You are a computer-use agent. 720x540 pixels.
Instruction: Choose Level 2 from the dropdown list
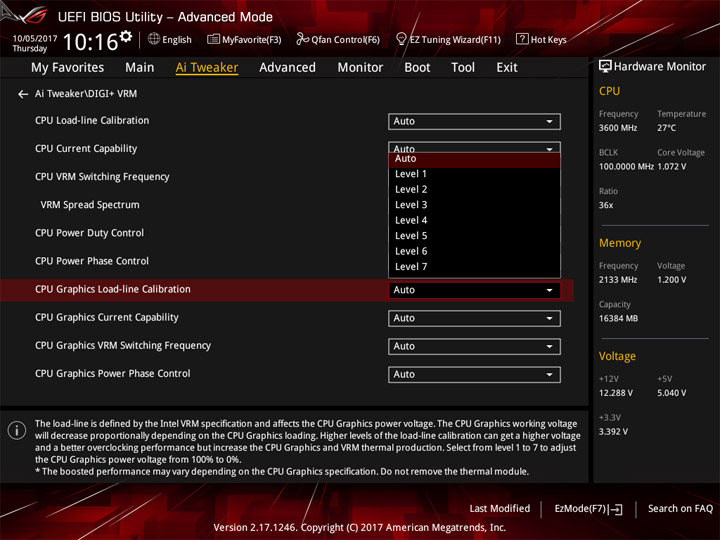coord(474,190)
